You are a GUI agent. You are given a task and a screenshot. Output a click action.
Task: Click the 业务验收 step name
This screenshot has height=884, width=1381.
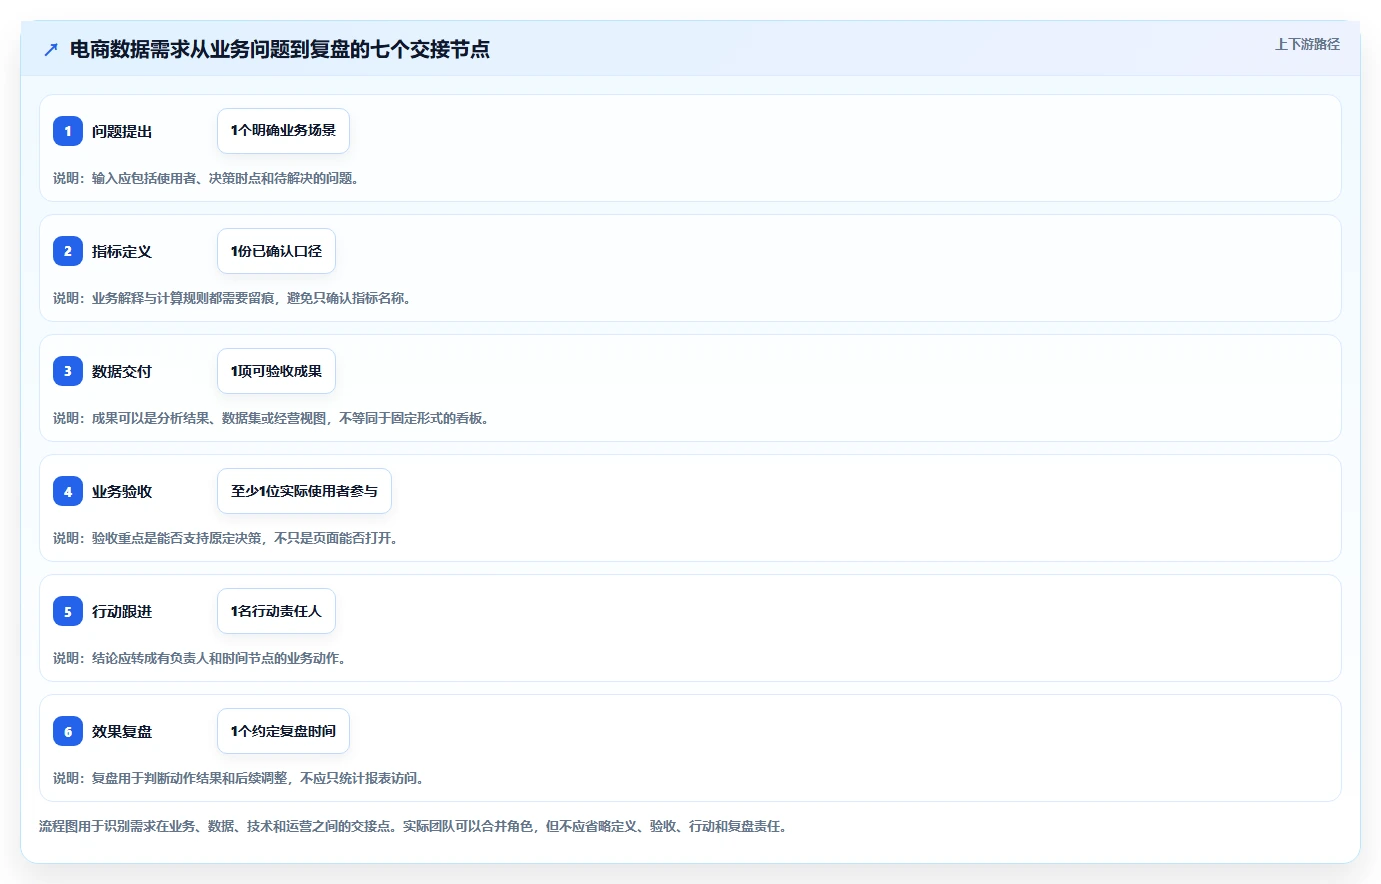(x=122, y=491)
